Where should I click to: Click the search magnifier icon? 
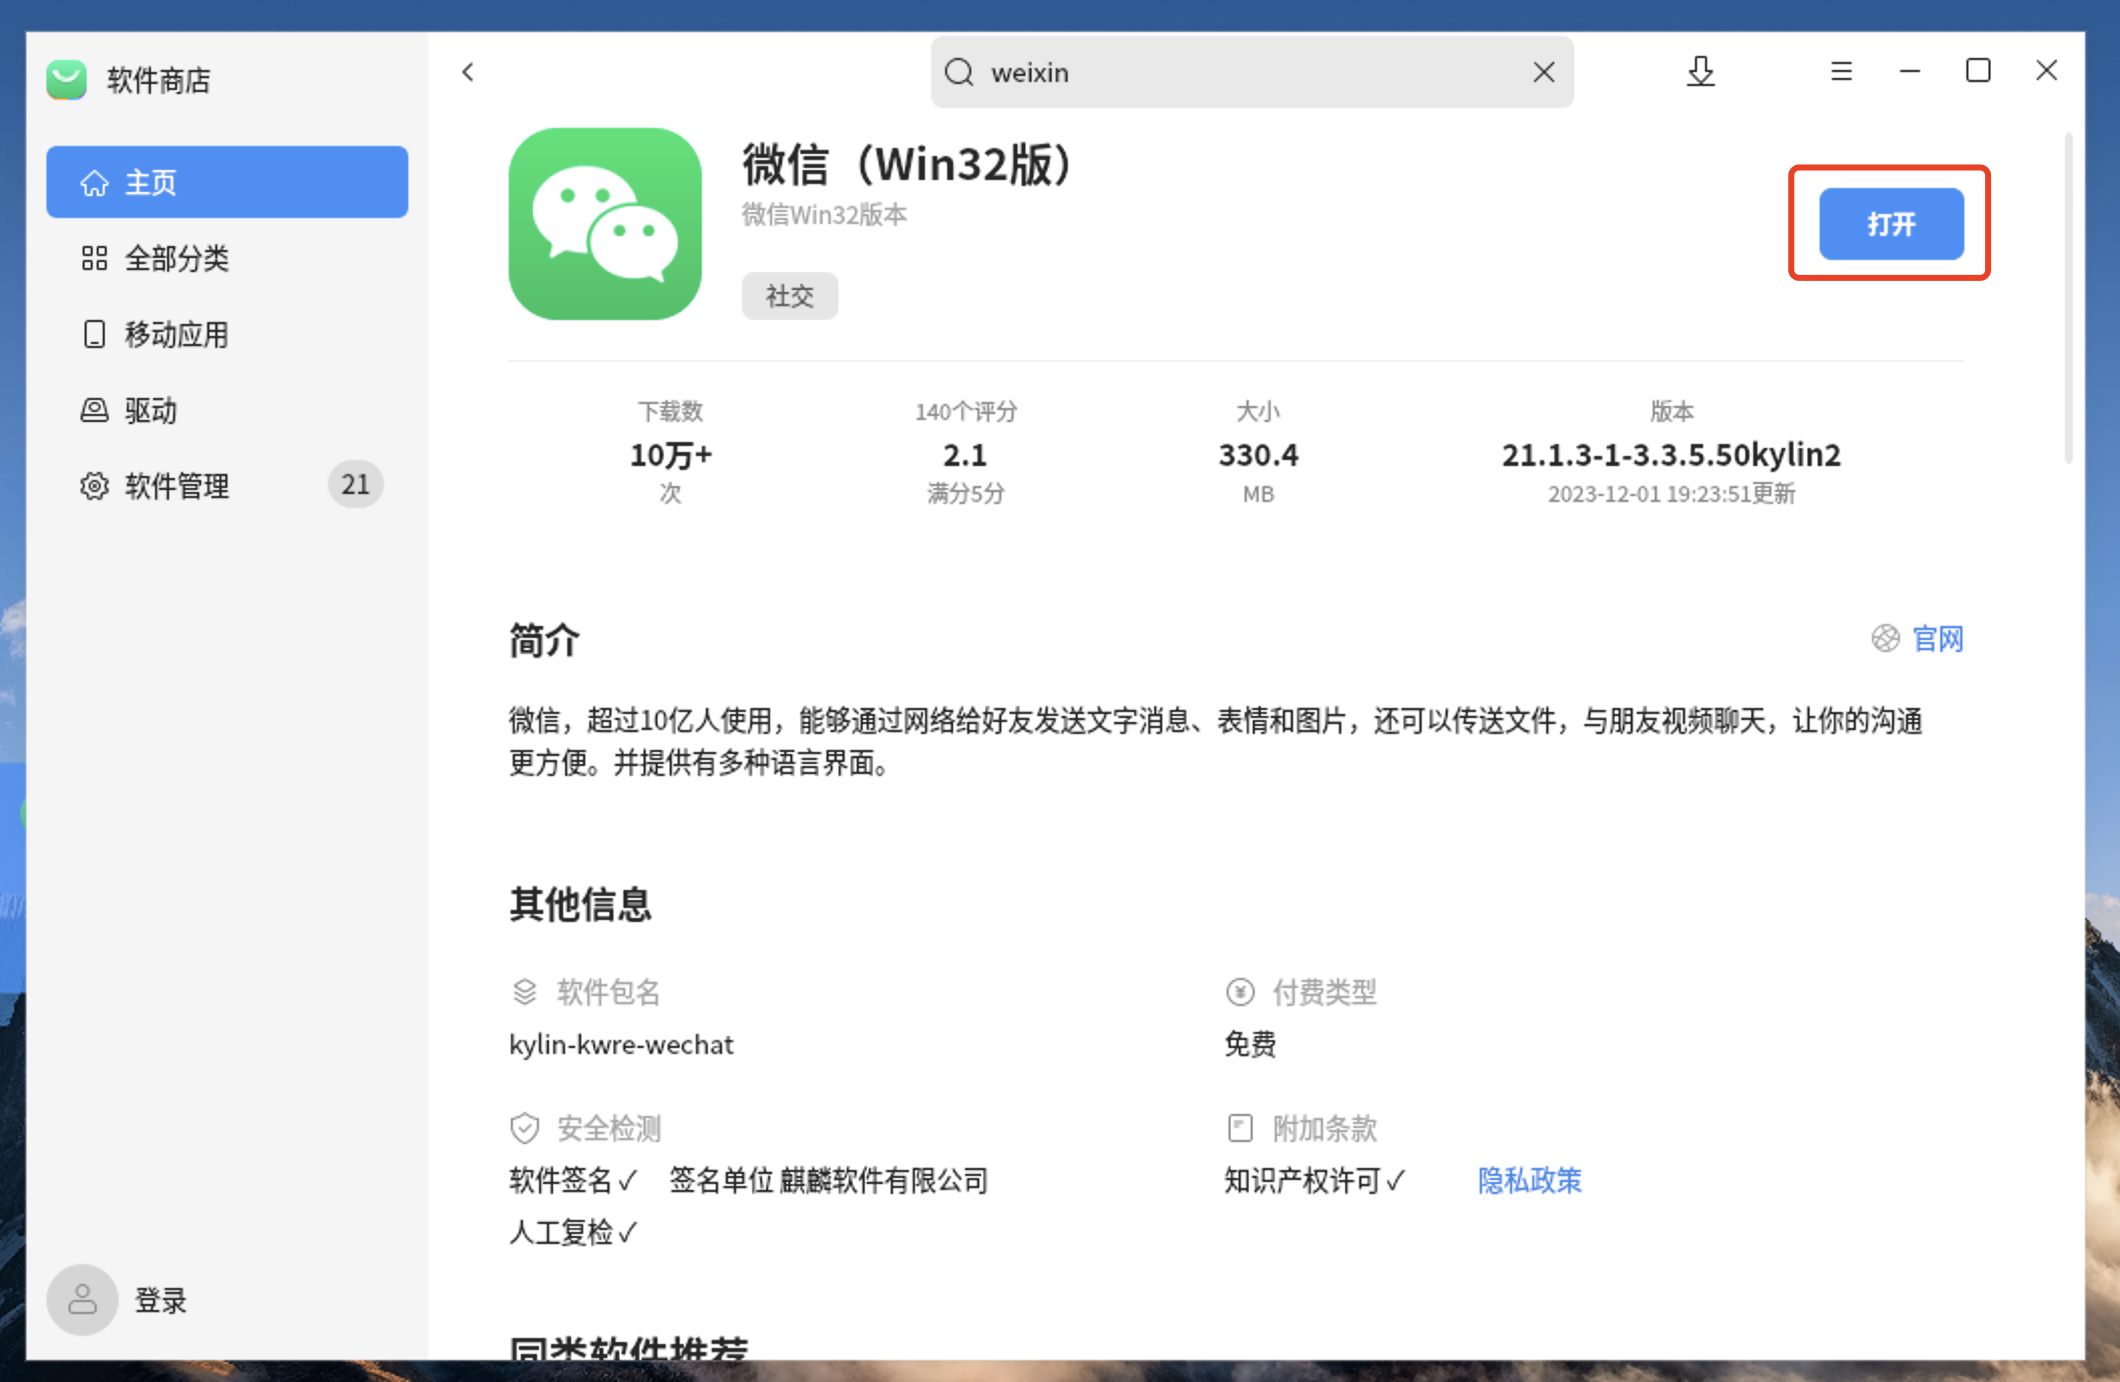959,72
